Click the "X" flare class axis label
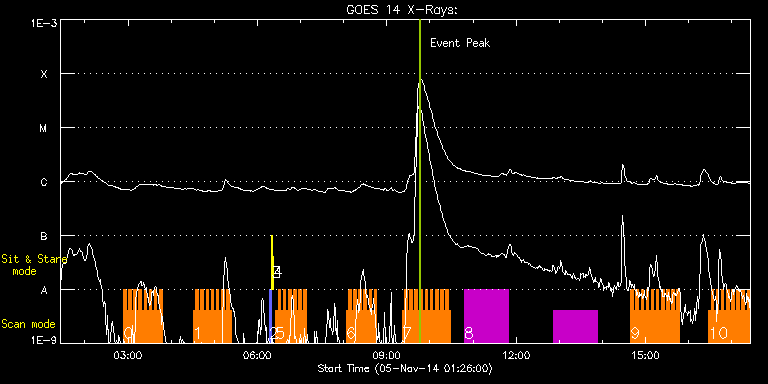The height and width of the screenshot is (384, 768). (x=44, y=74)
